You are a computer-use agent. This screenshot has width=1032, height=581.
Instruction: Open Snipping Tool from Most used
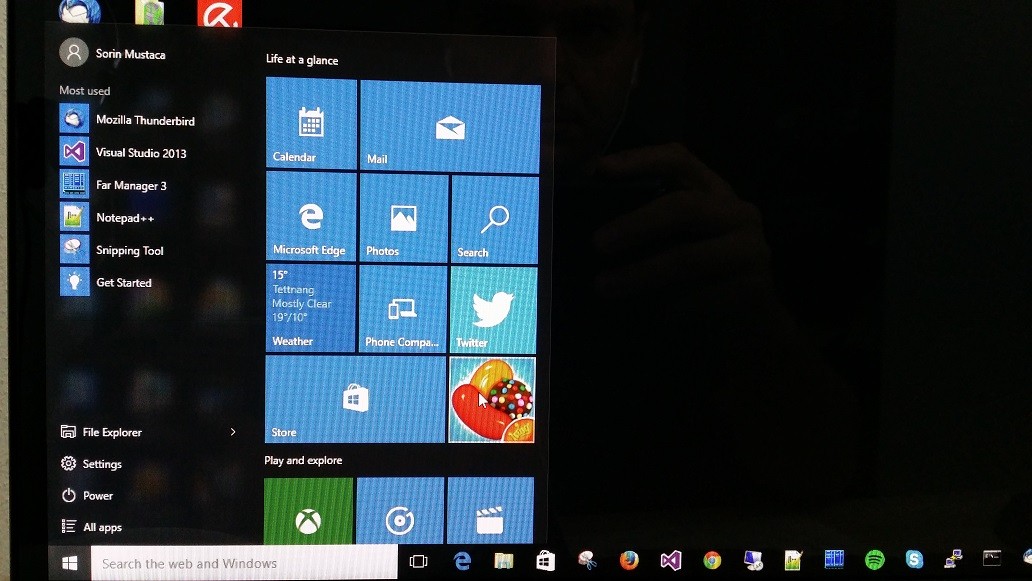click(112, 249)
